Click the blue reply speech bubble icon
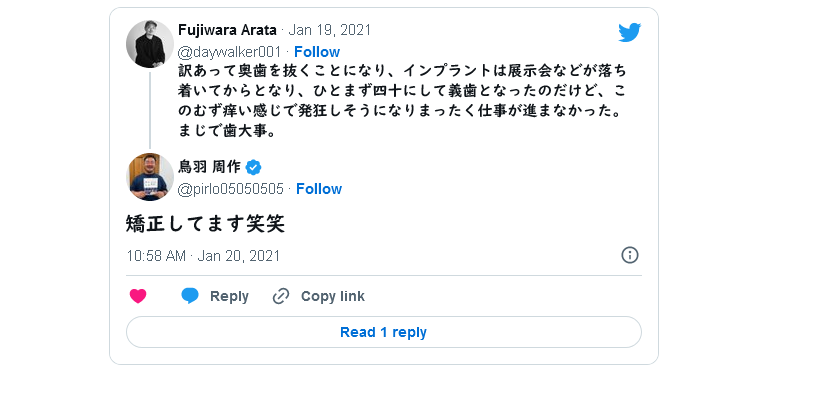The height and width of the screenshot is (401, 825). (x=190, y=296)
